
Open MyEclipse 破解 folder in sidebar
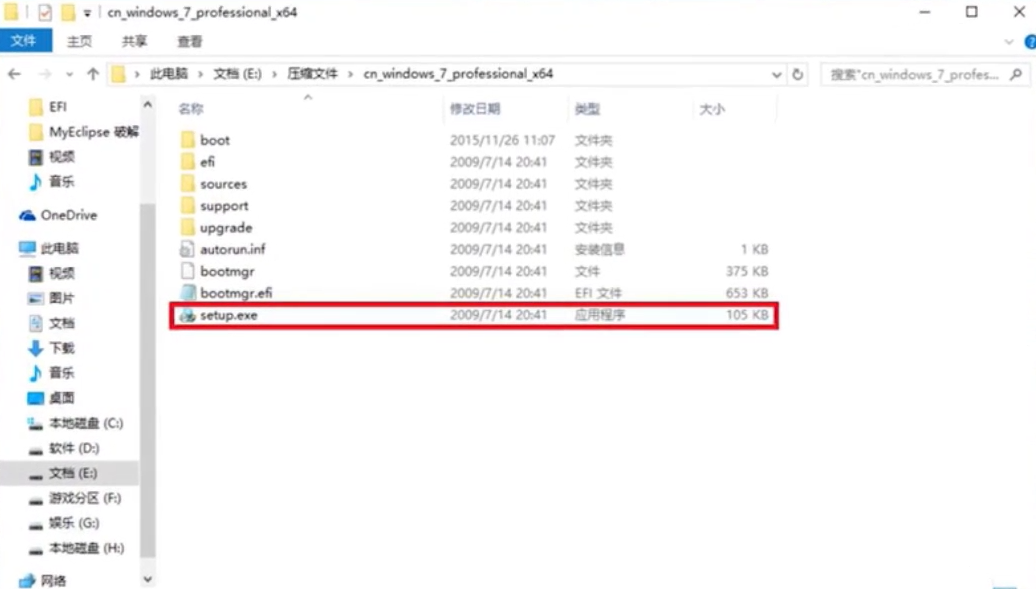click(x=83, y=132)
